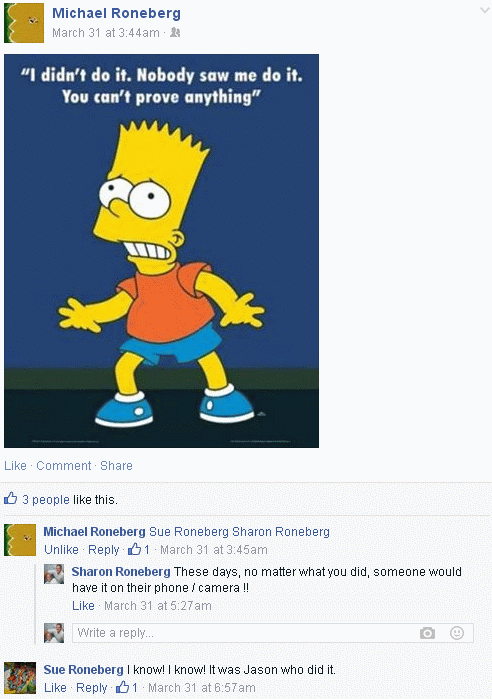Open emoji picker smiley icon in reply box
This screenshot has height=699, width=492.
[457, 633]
